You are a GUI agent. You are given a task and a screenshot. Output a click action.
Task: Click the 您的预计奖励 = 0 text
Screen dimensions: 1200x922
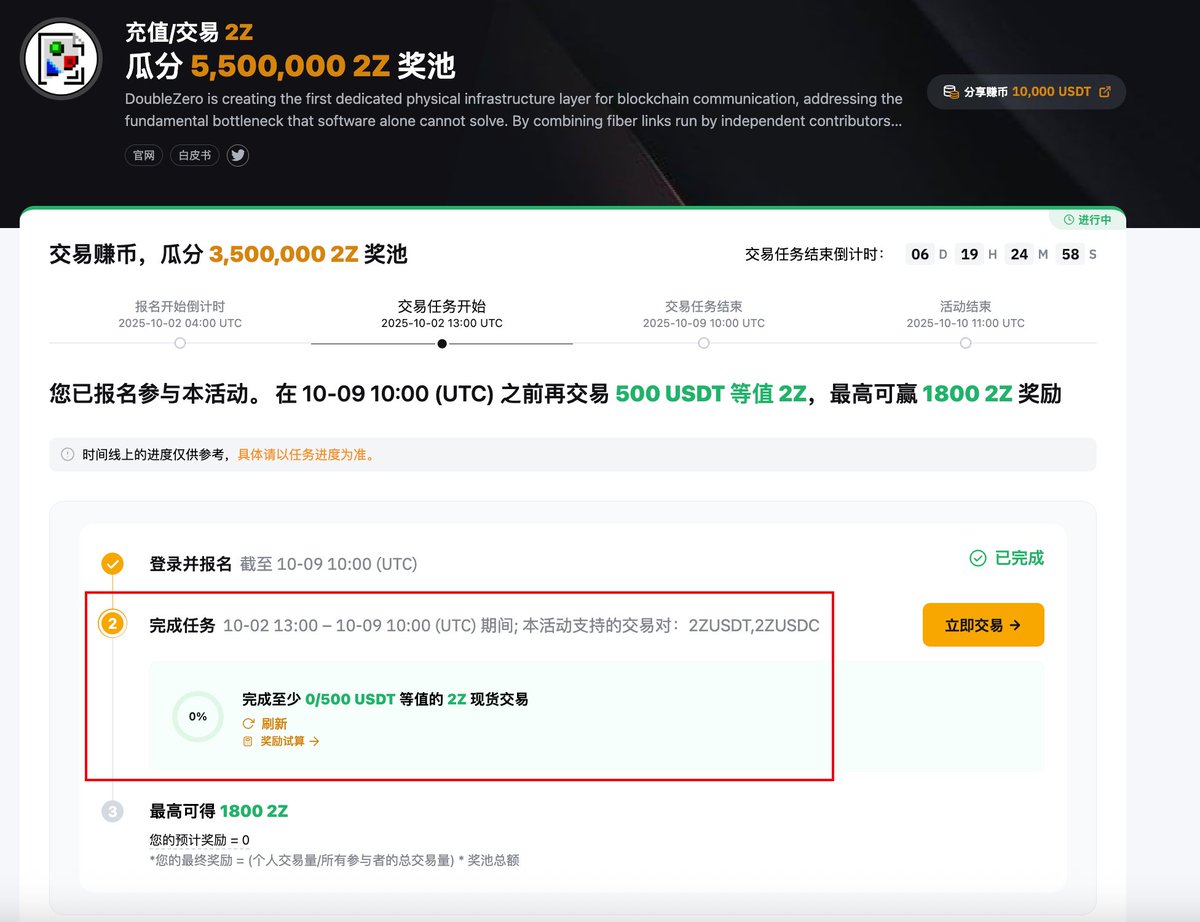[199, 840]
